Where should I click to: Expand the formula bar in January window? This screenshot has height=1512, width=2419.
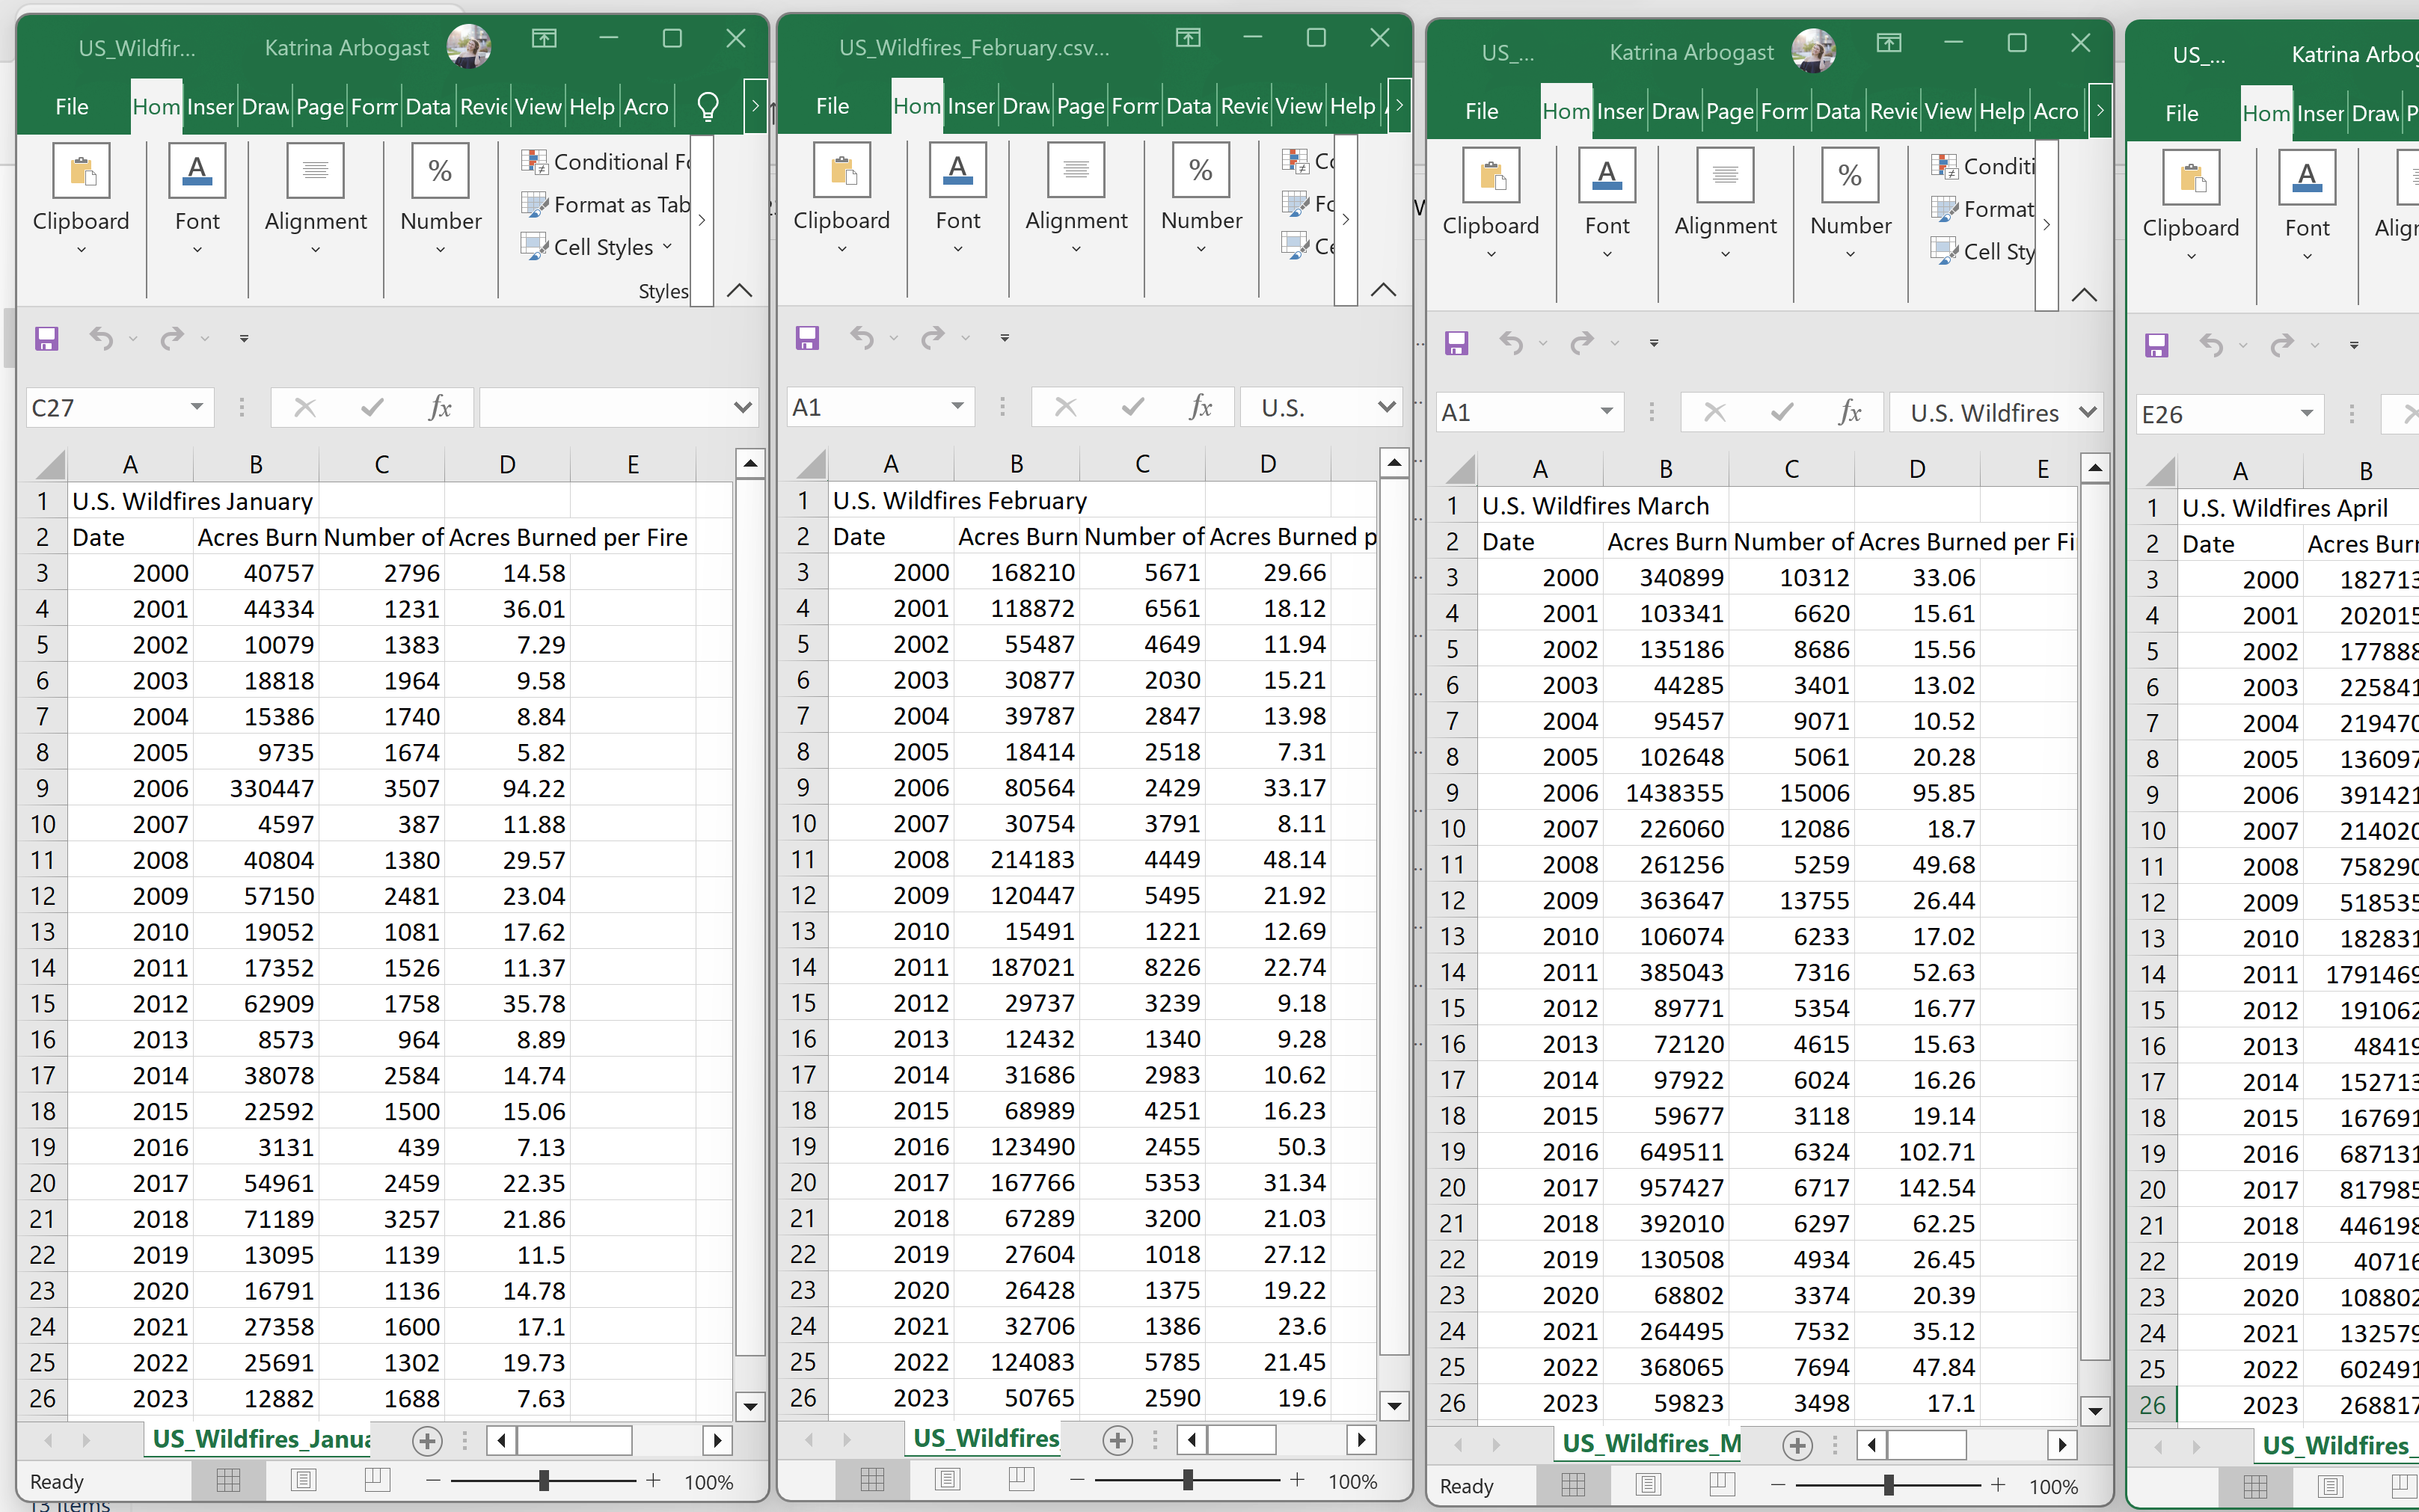tap(742, 407)
